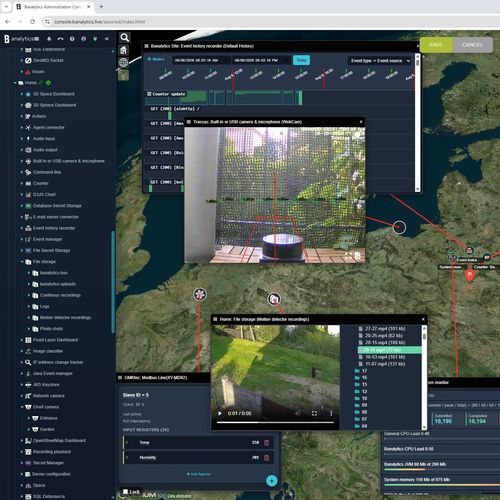
Task: Click the browser address bar URL
Action: (99, 22)
